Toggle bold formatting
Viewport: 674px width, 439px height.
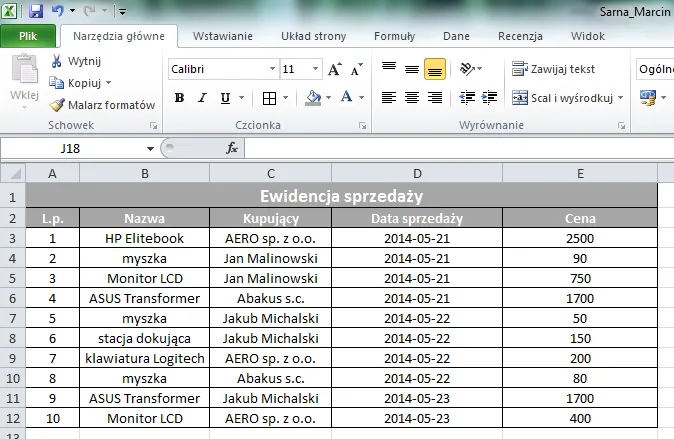pyautogui.click(x=179, y=98)
